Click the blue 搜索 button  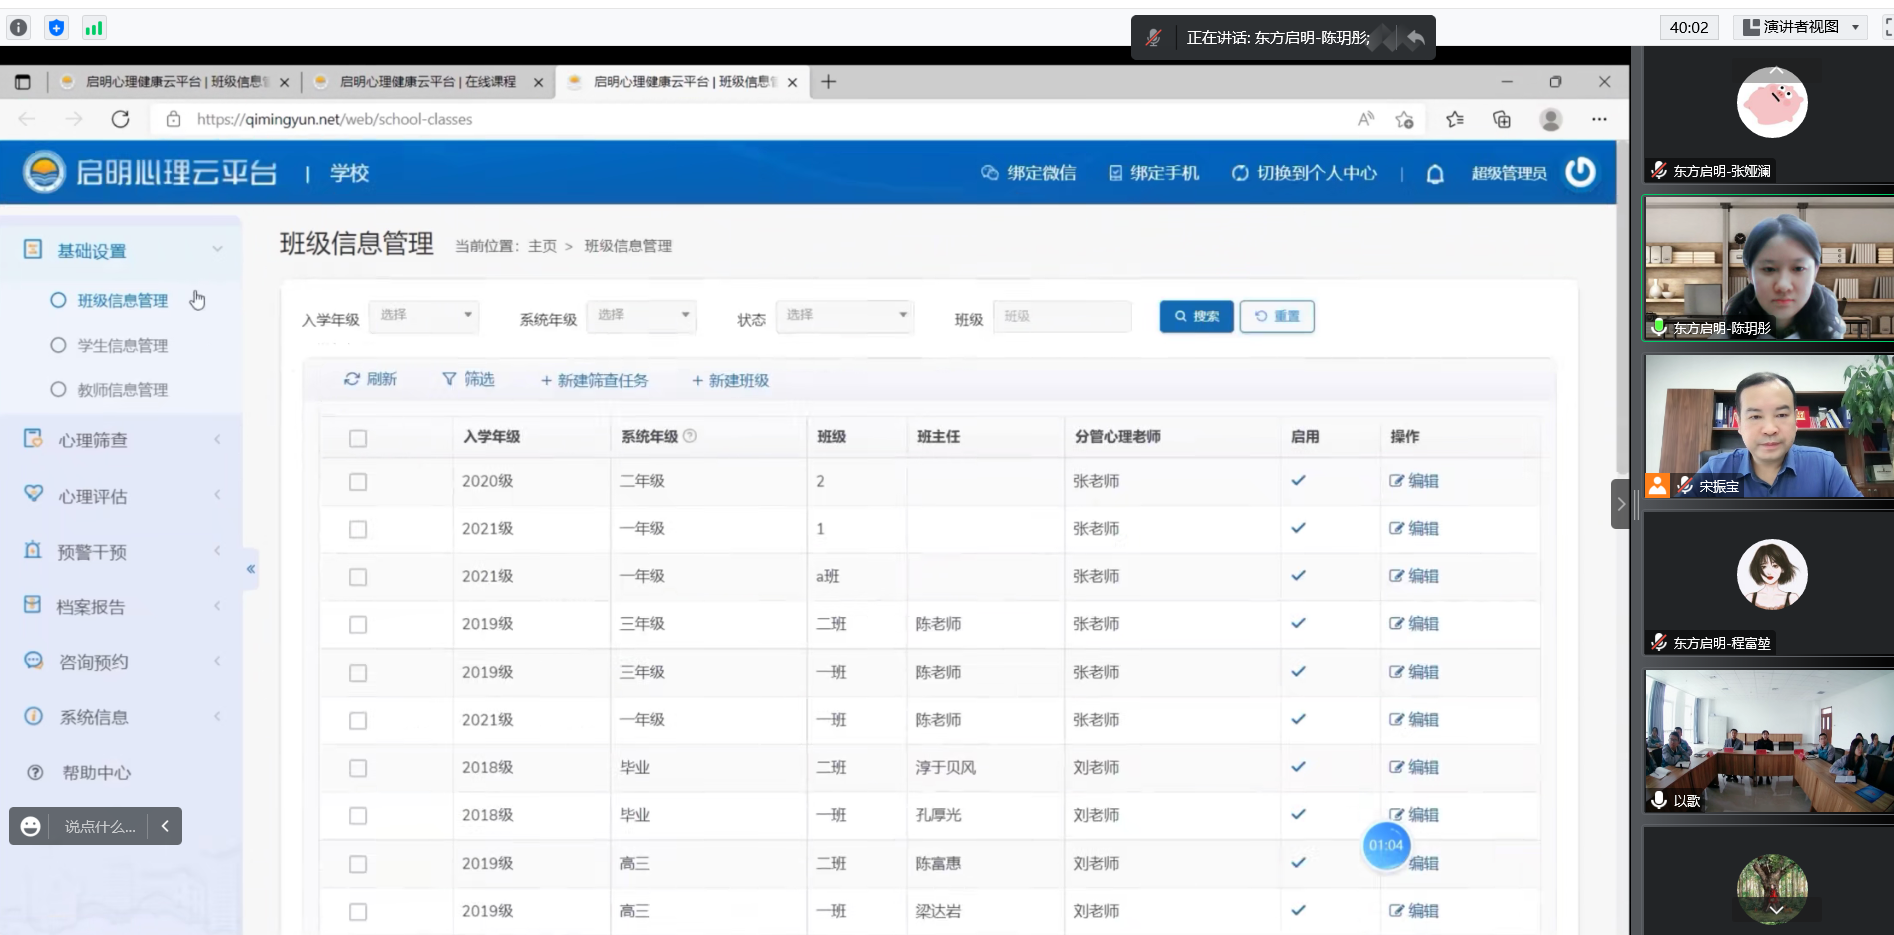pos(1196,316)
